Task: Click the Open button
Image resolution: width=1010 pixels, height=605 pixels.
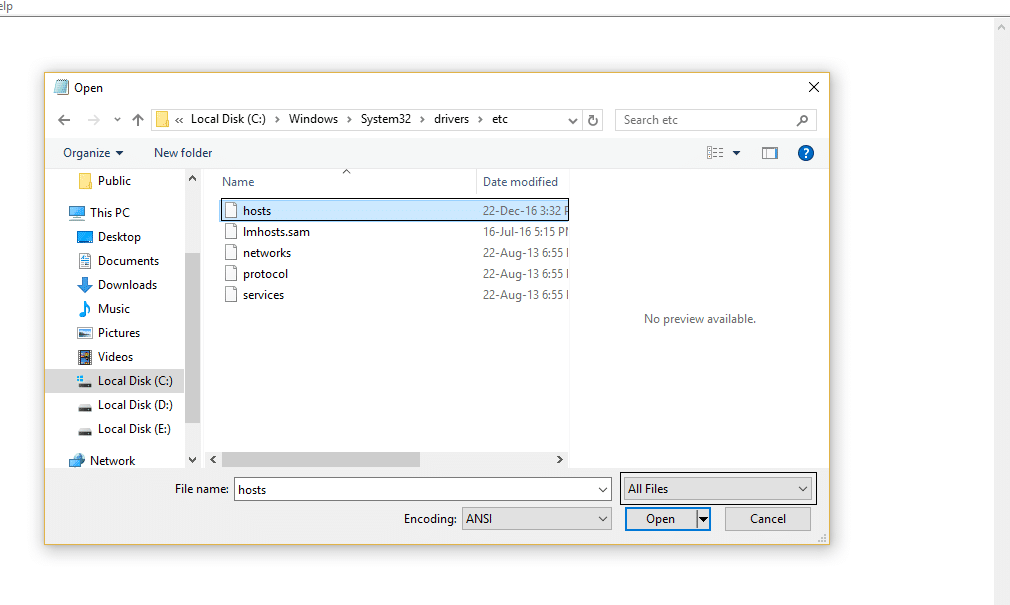Action: 661,519
